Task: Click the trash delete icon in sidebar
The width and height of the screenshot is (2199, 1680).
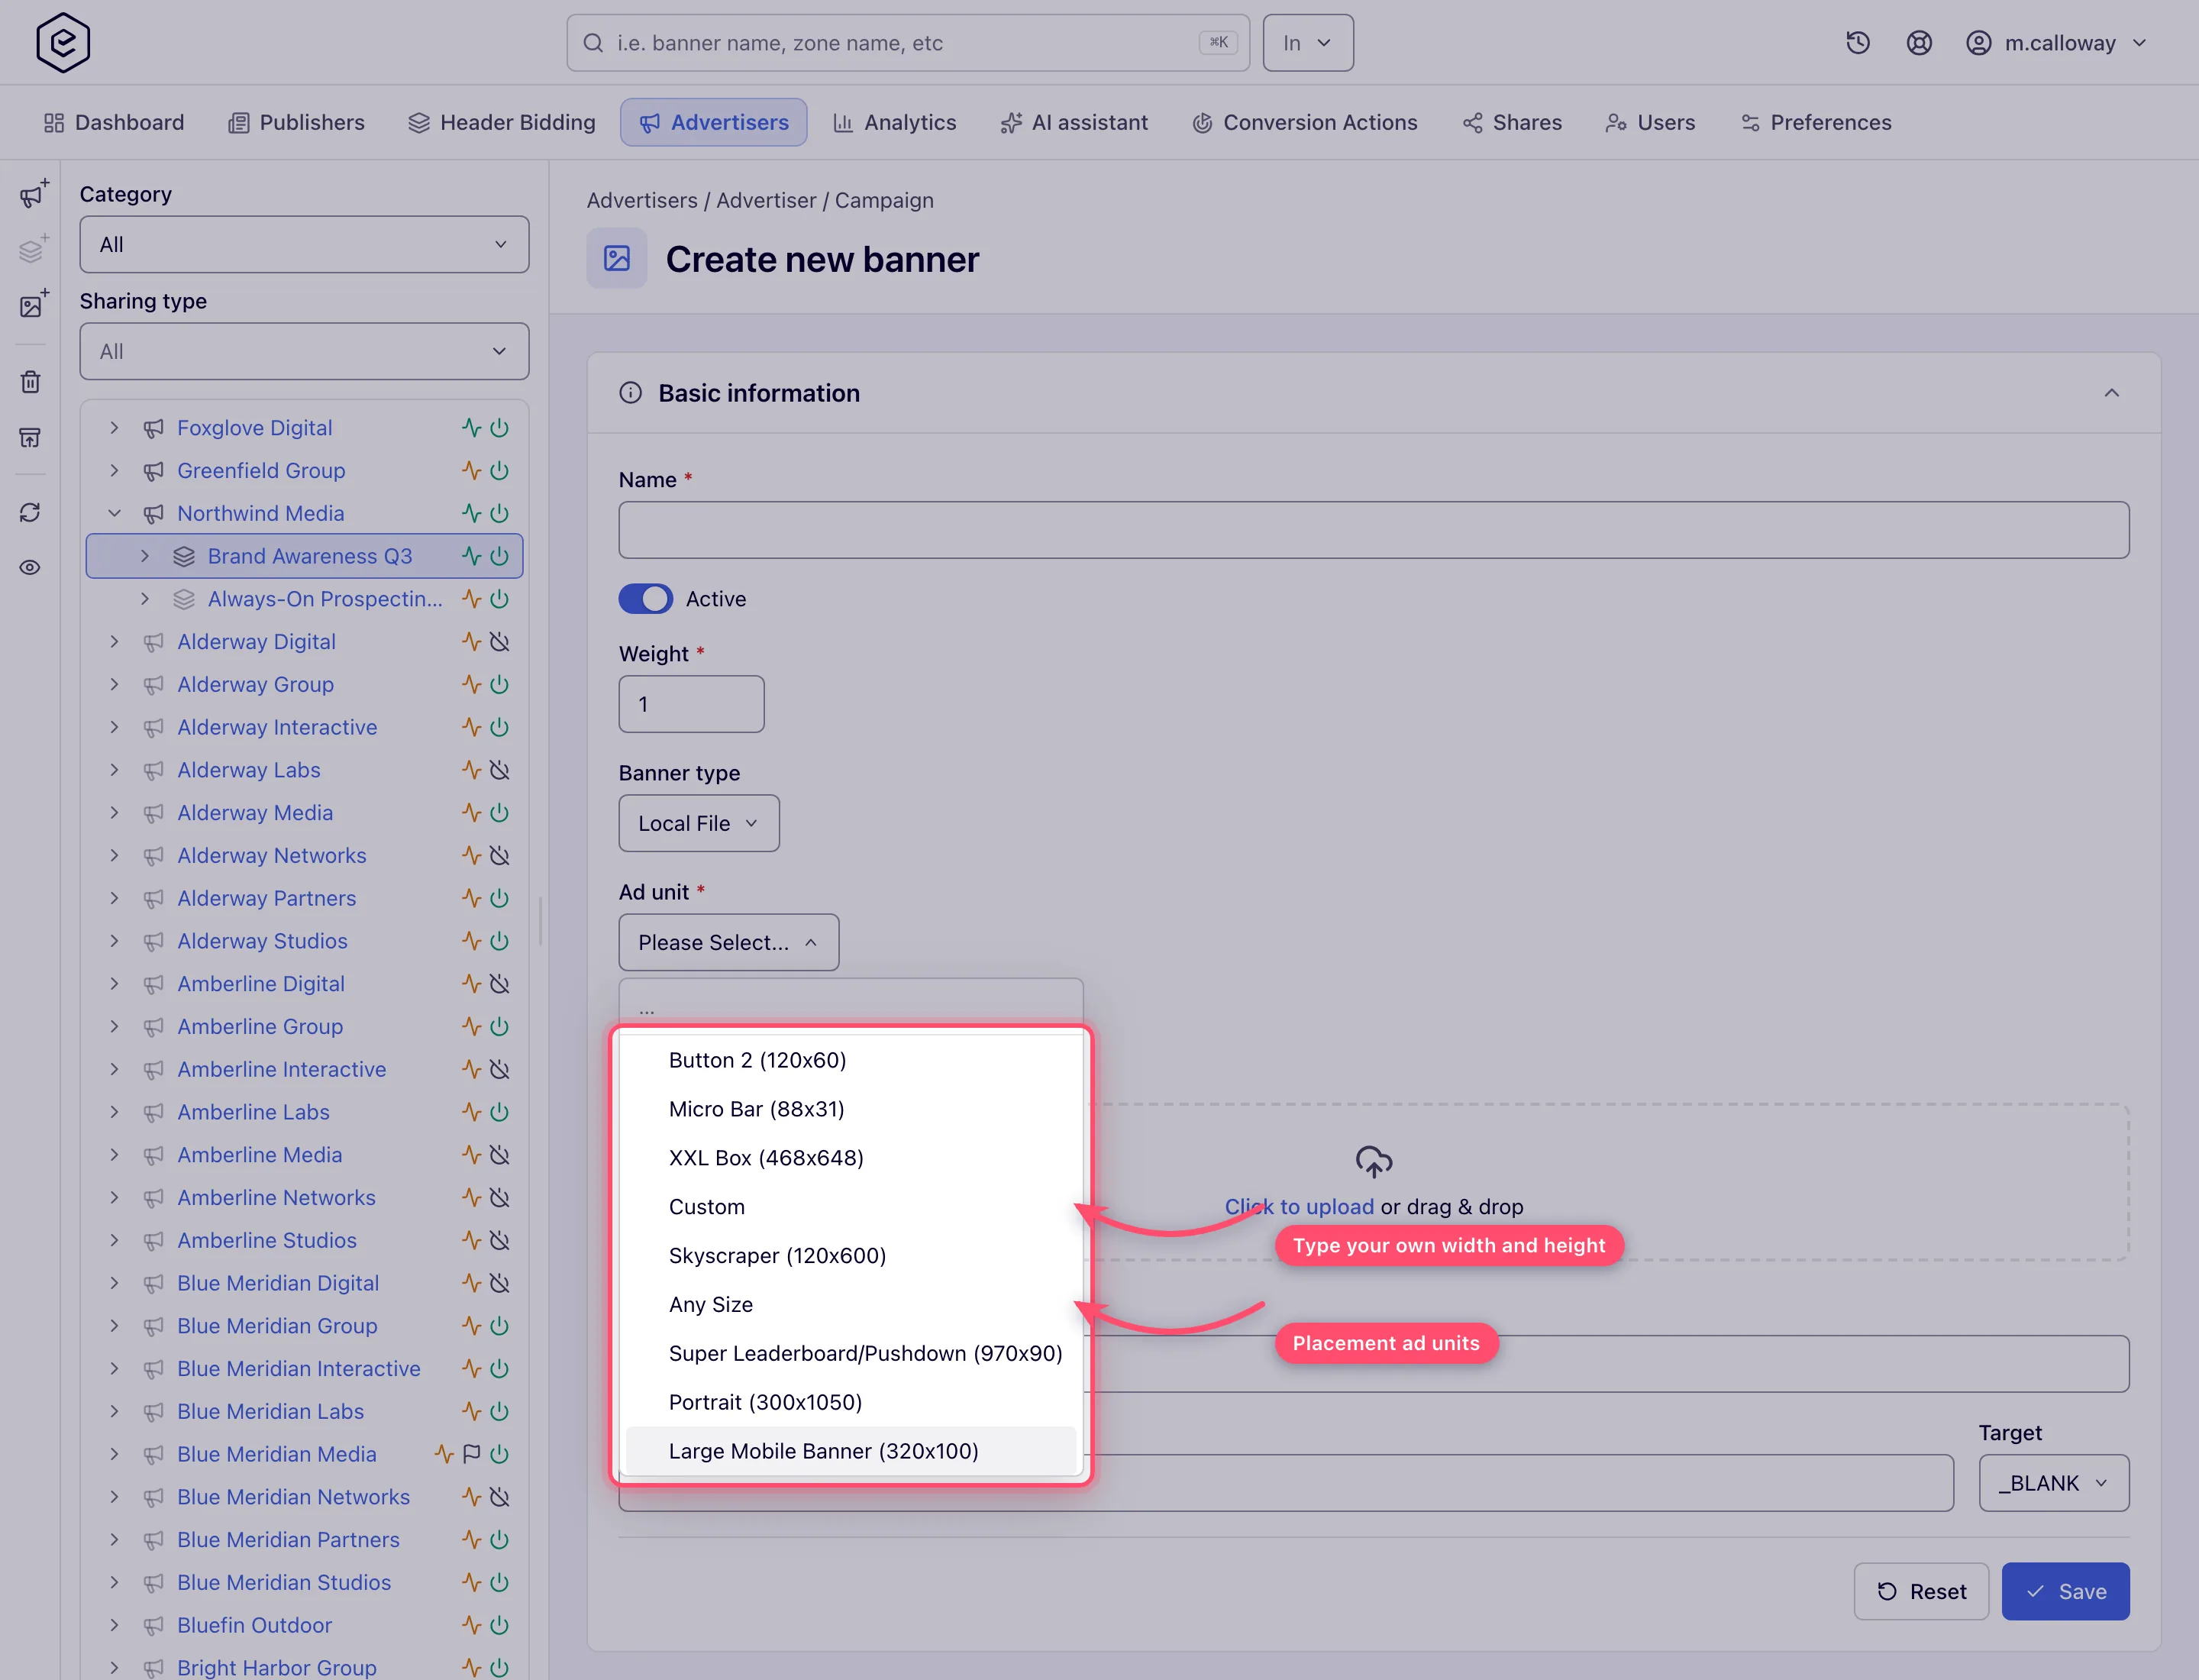Action: (31, 382)
